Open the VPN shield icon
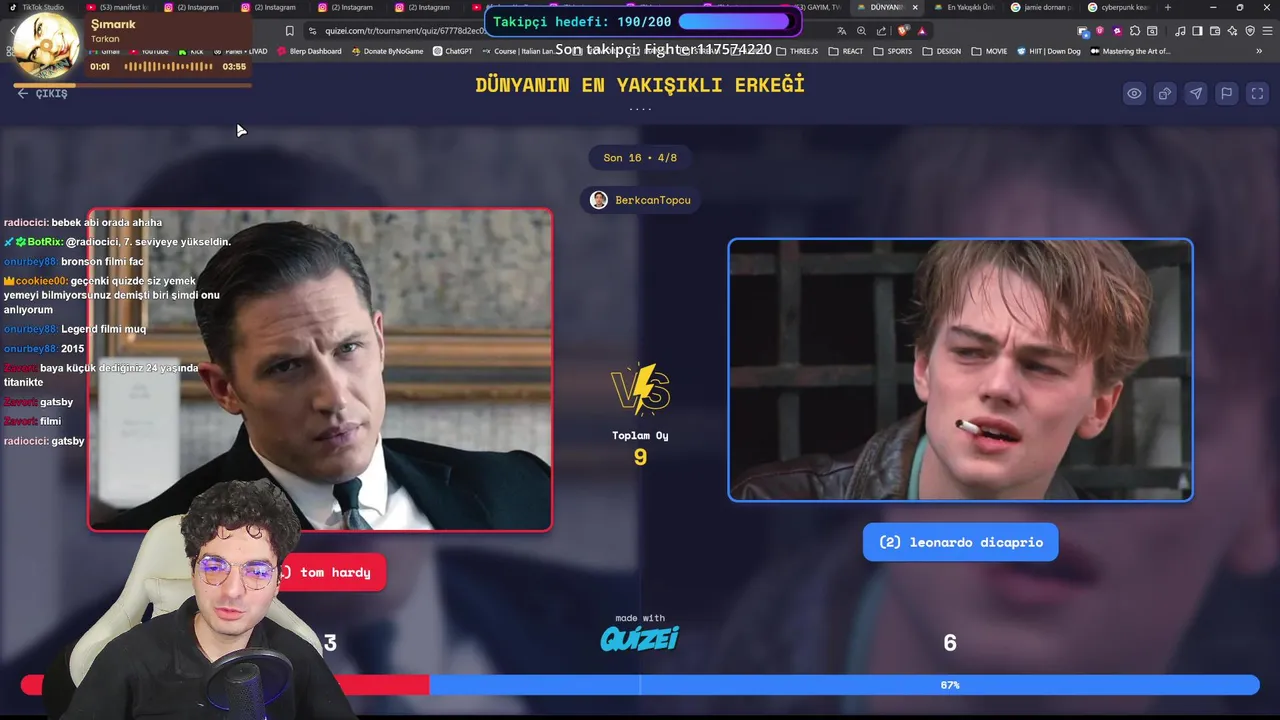The height and width of the screenshot is (720, 1280). (1250, 31)
